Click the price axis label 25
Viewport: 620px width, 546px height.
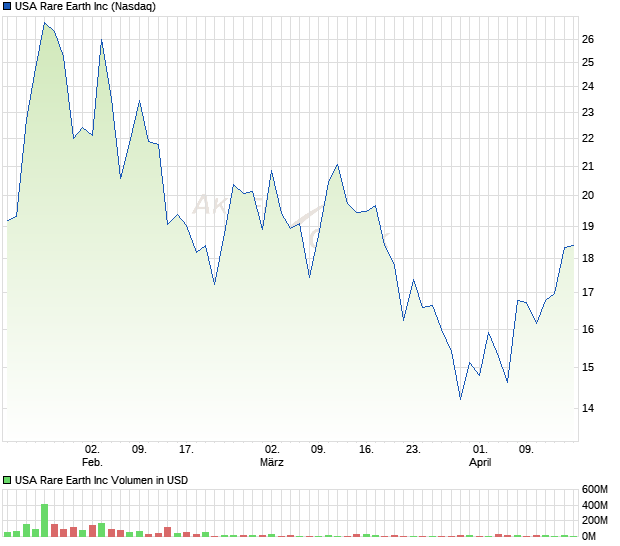click(x=588, y=62)
